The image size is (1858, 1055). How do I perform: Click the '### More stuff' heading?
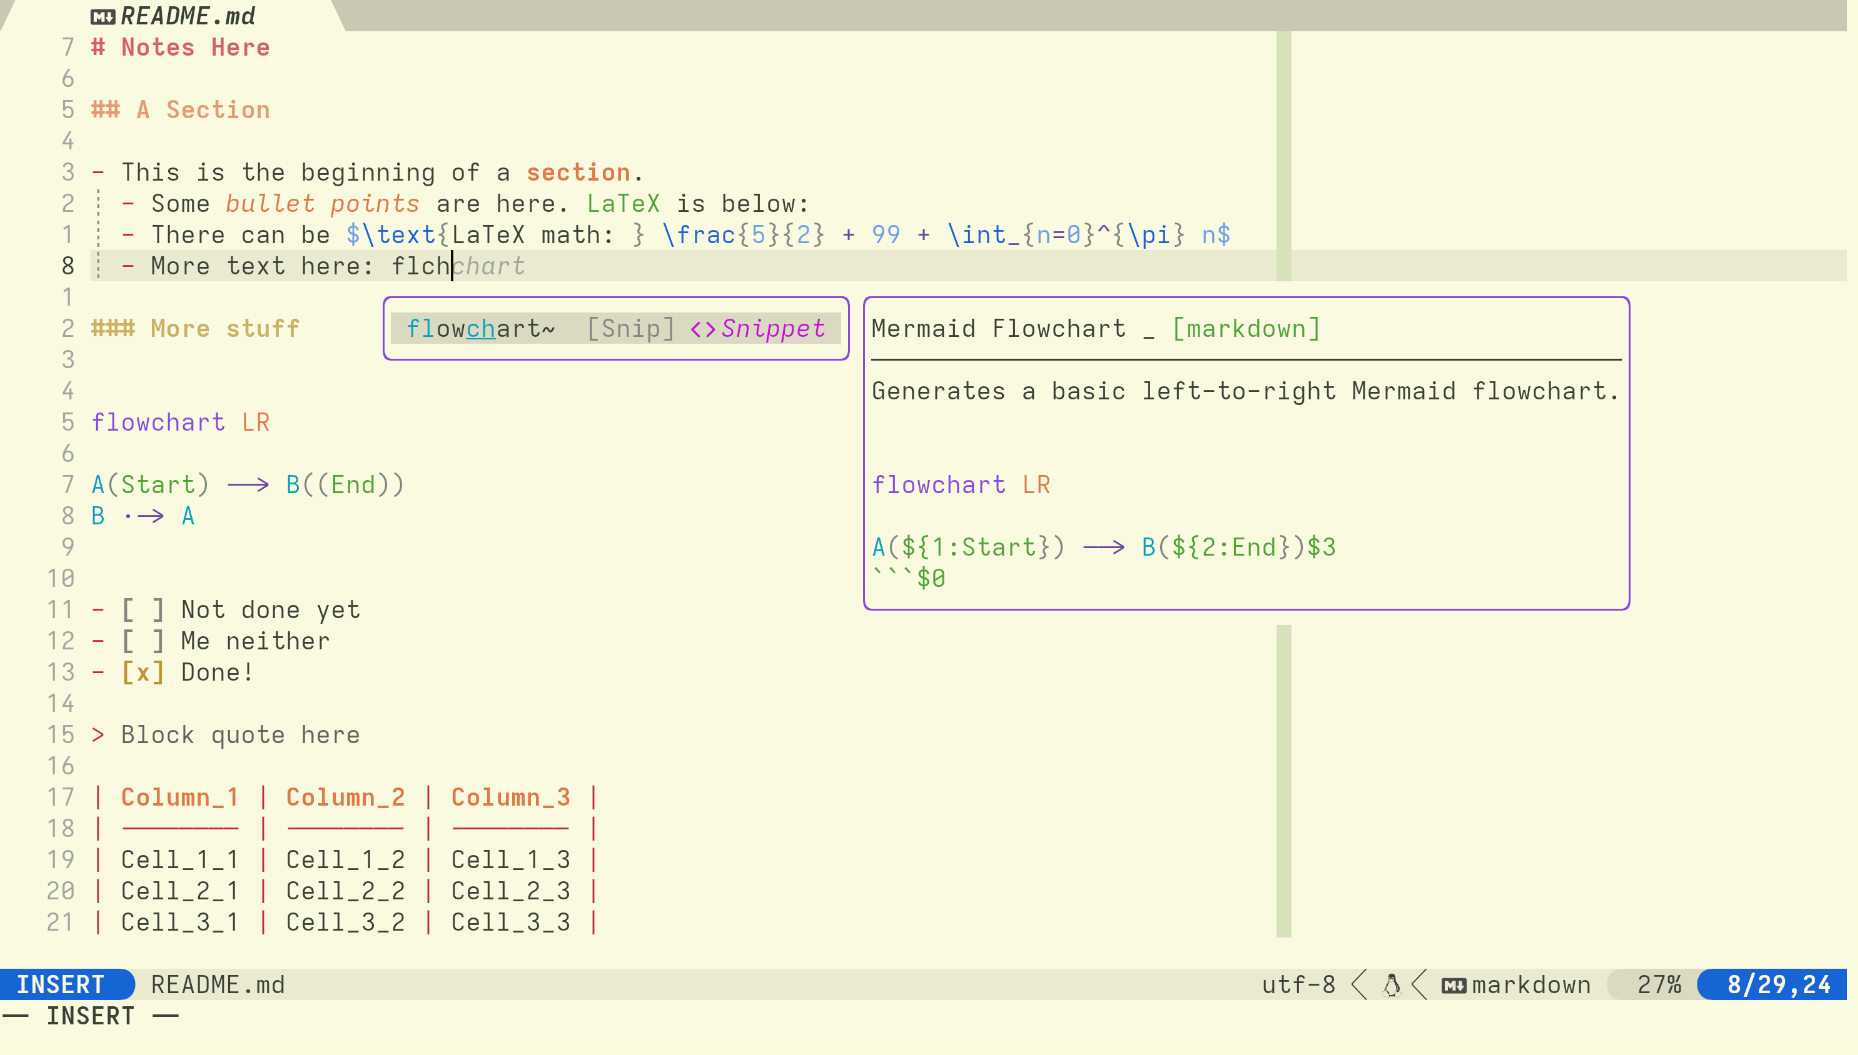point(196,329)
